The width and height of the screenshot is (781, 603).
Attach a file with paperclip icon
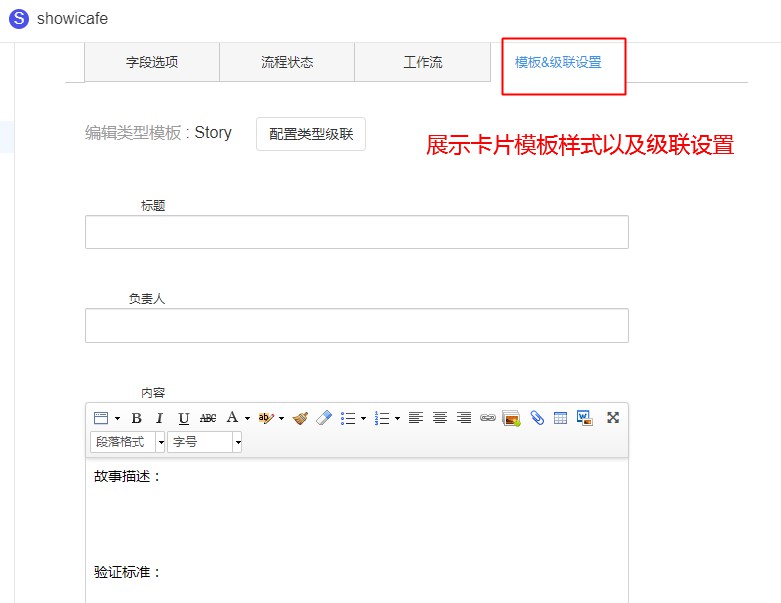pyautogui.click(x=537, y=418)
